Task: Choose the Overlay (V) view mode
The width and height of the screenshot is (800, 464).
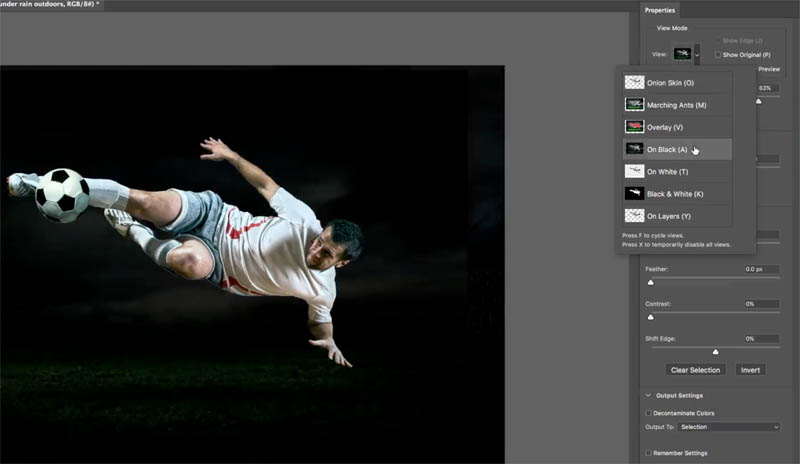Action: pos(678,127)
